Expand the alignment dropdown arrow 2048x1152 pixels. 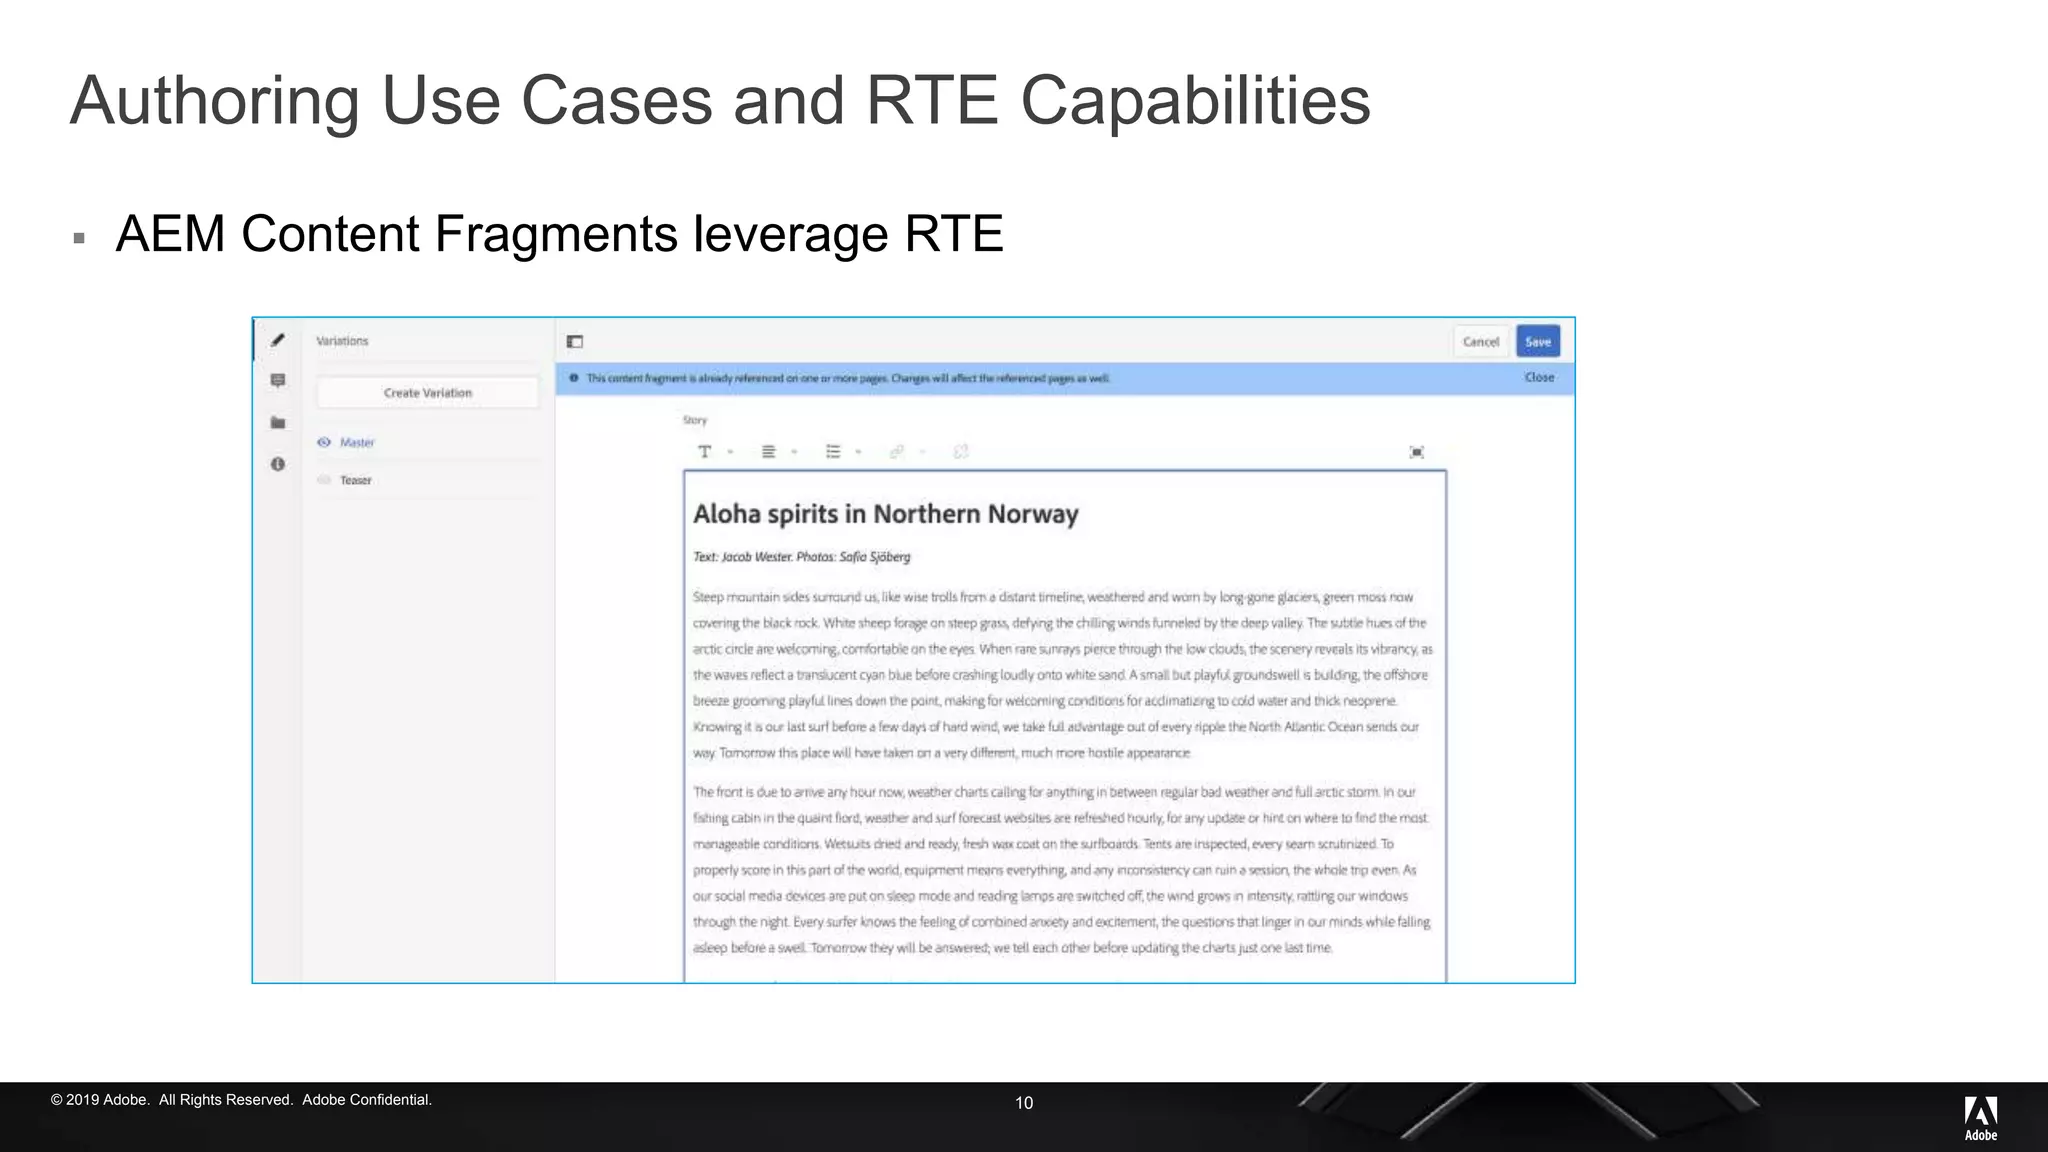[x=794, y=453]
